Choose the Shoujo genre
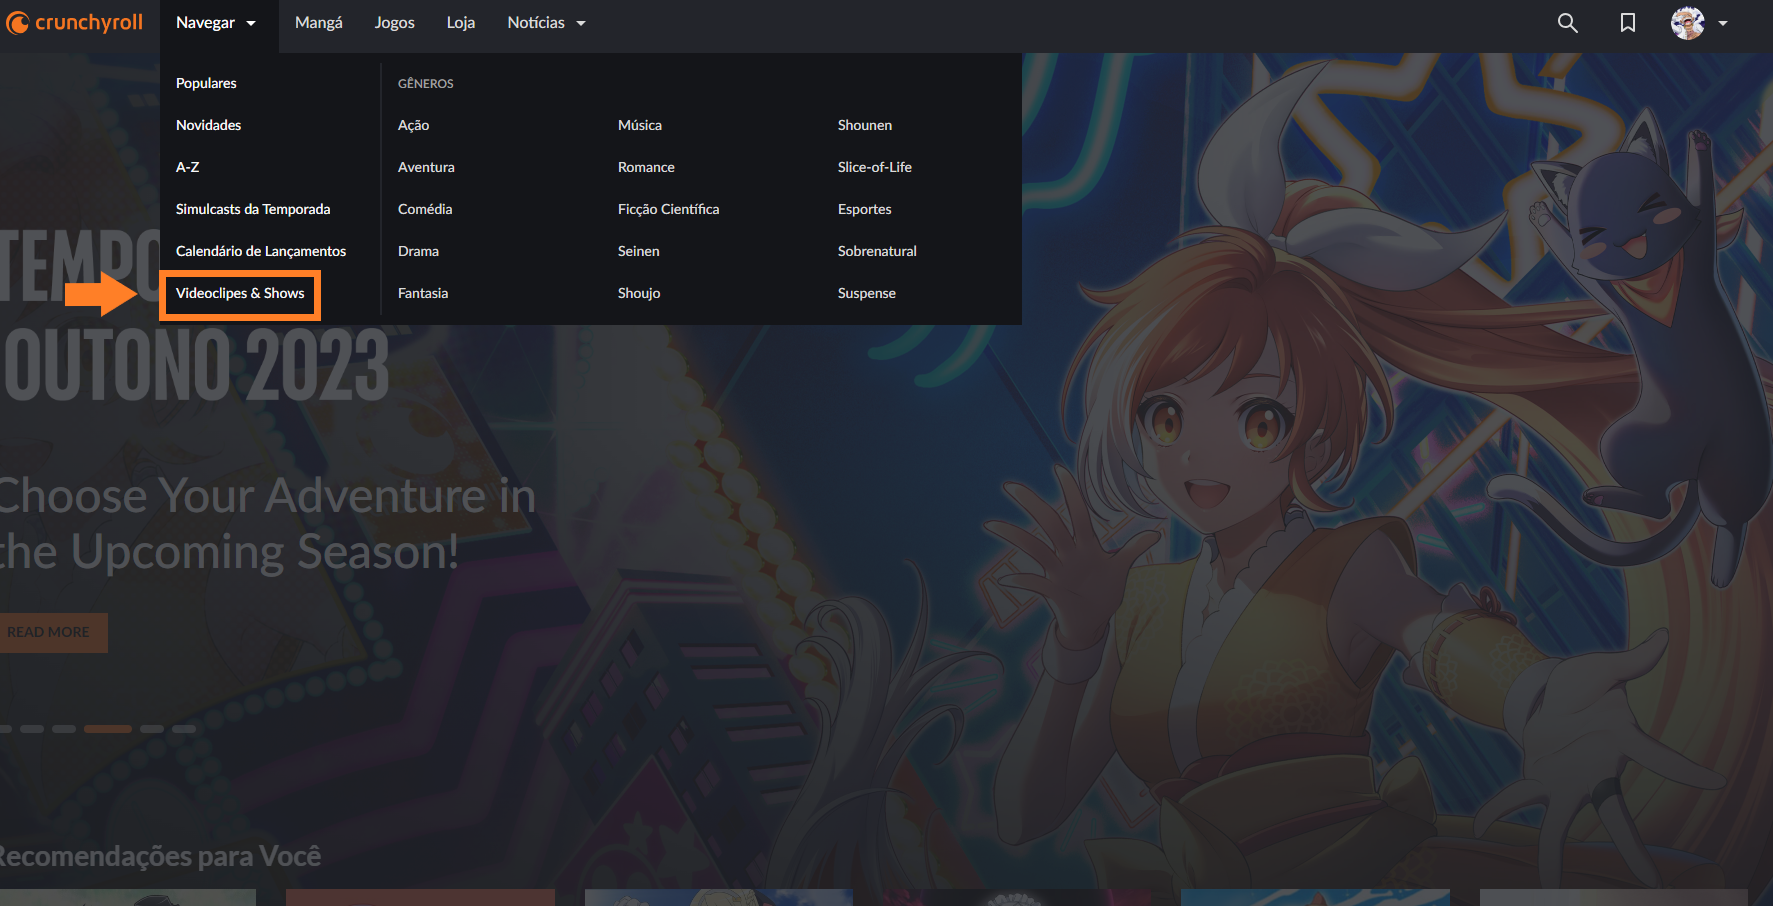Screen dimensions: 1773x906 [x=639, y=293]
